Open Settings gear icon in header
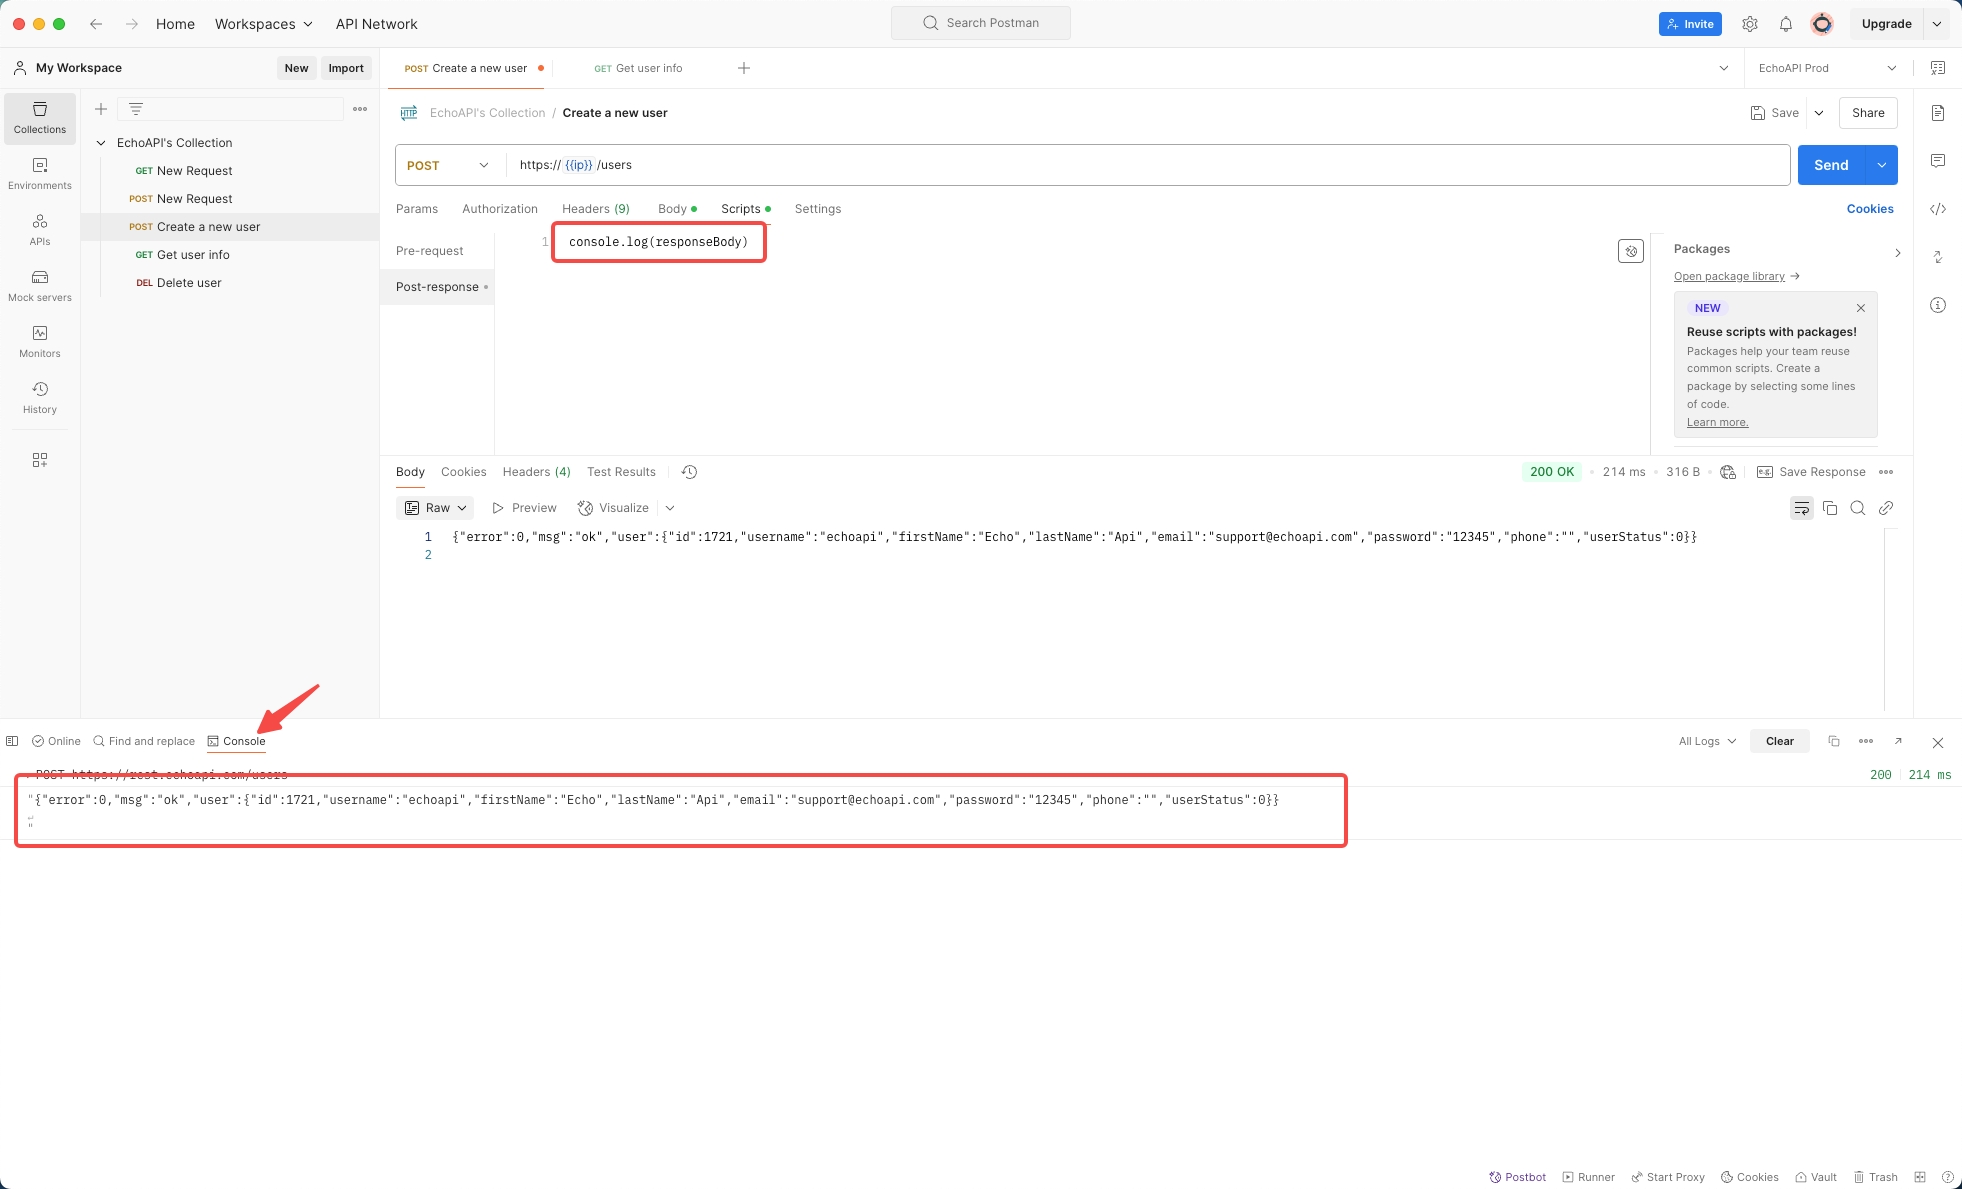This screenshot has width=1962, height=1189. pyautogui.click(x=1750, y=24)
